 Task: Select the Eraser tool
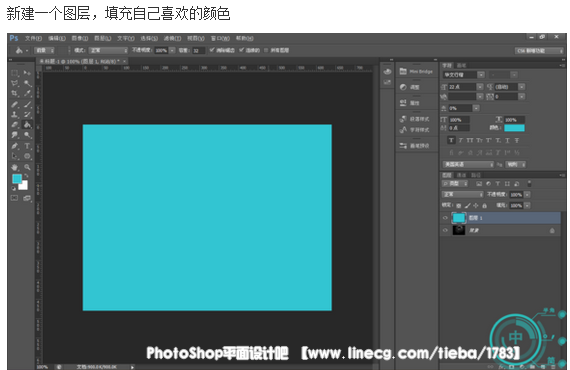[x=15, y=125]
